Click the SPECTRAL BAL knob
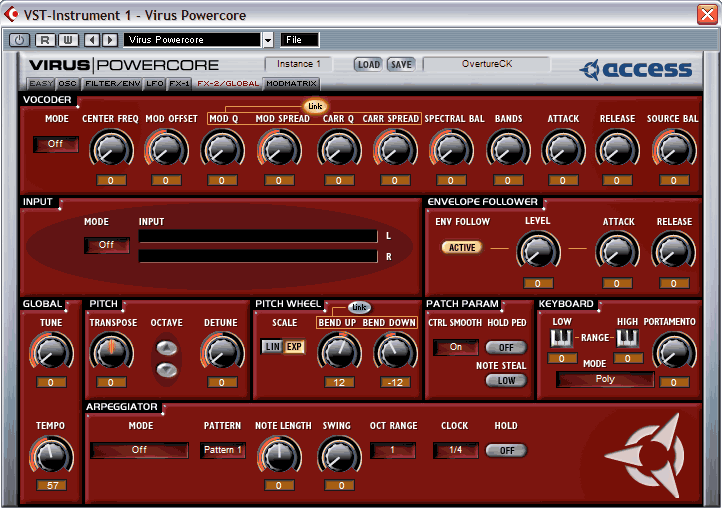This screenshot has height=508, width=722. pos(451,150)
